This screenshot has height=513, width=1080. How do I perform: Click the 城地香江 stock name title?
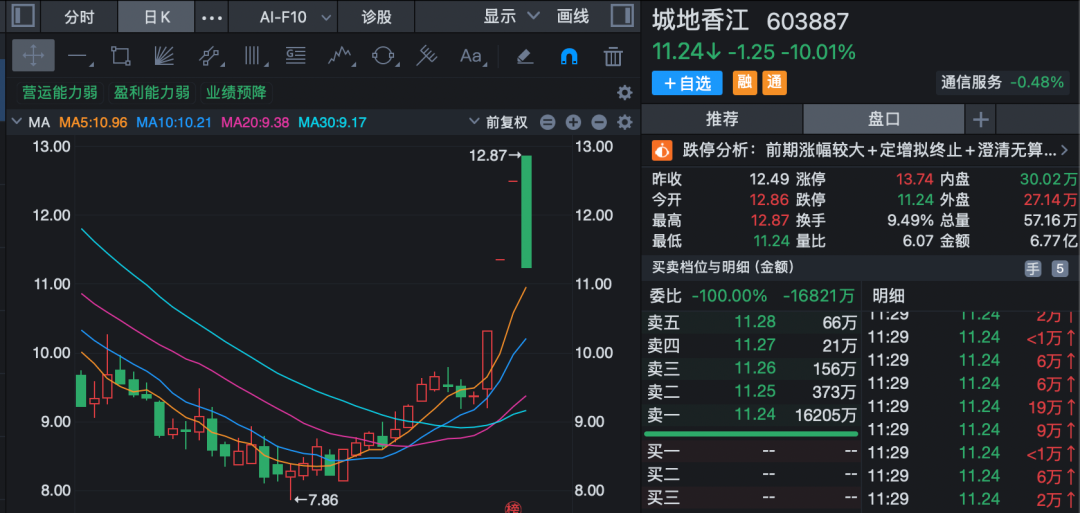[x=700, y=21]
